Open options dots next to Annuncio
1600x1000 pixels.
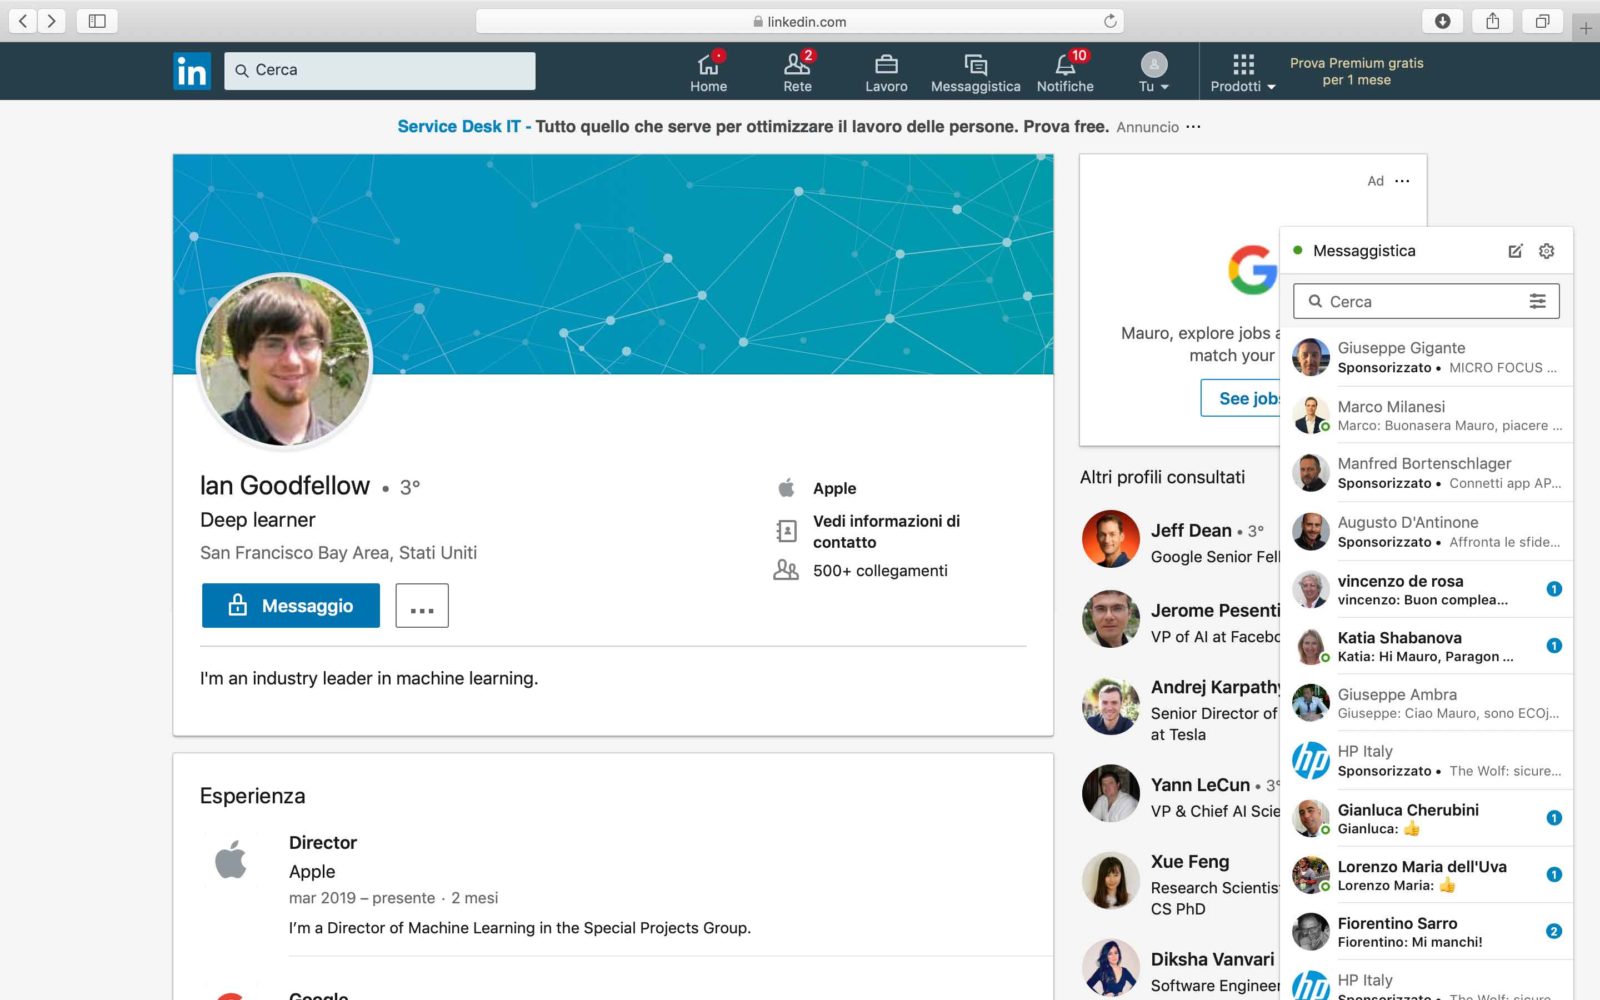pyautogui.click(x=1194, y=127)
